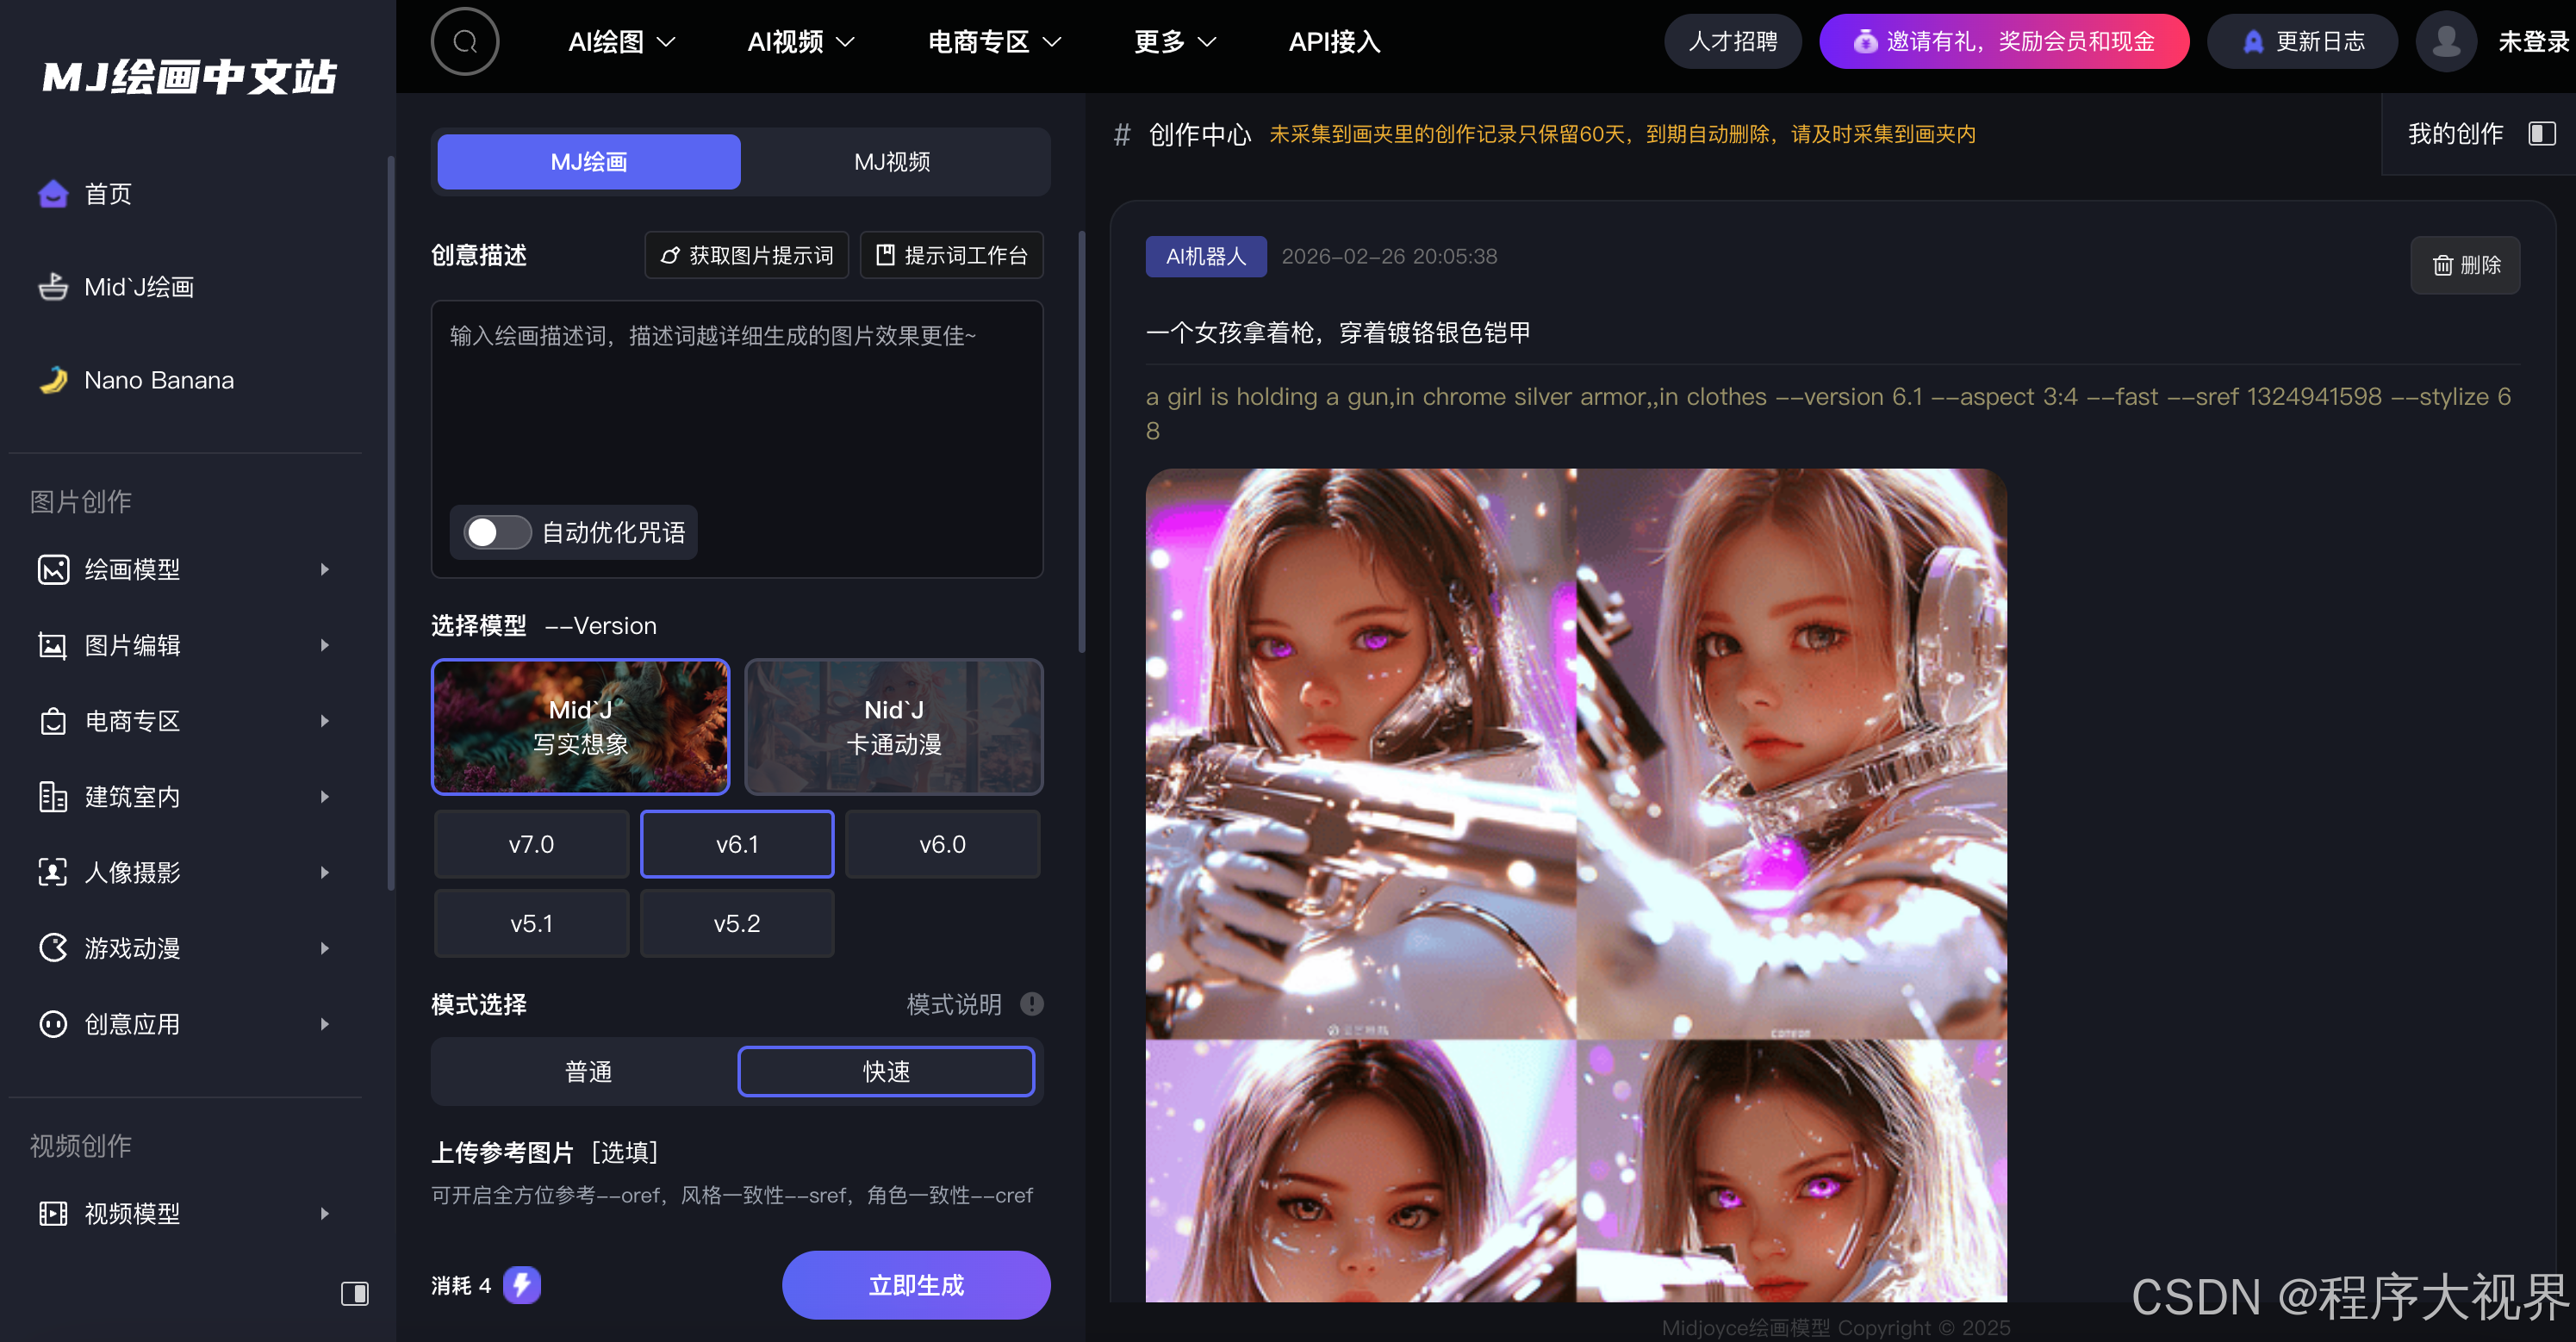Switch to the MJ视频 tab
Image resolution: width=2576 pixels, height=1342 pixels.
coord(892,162)
